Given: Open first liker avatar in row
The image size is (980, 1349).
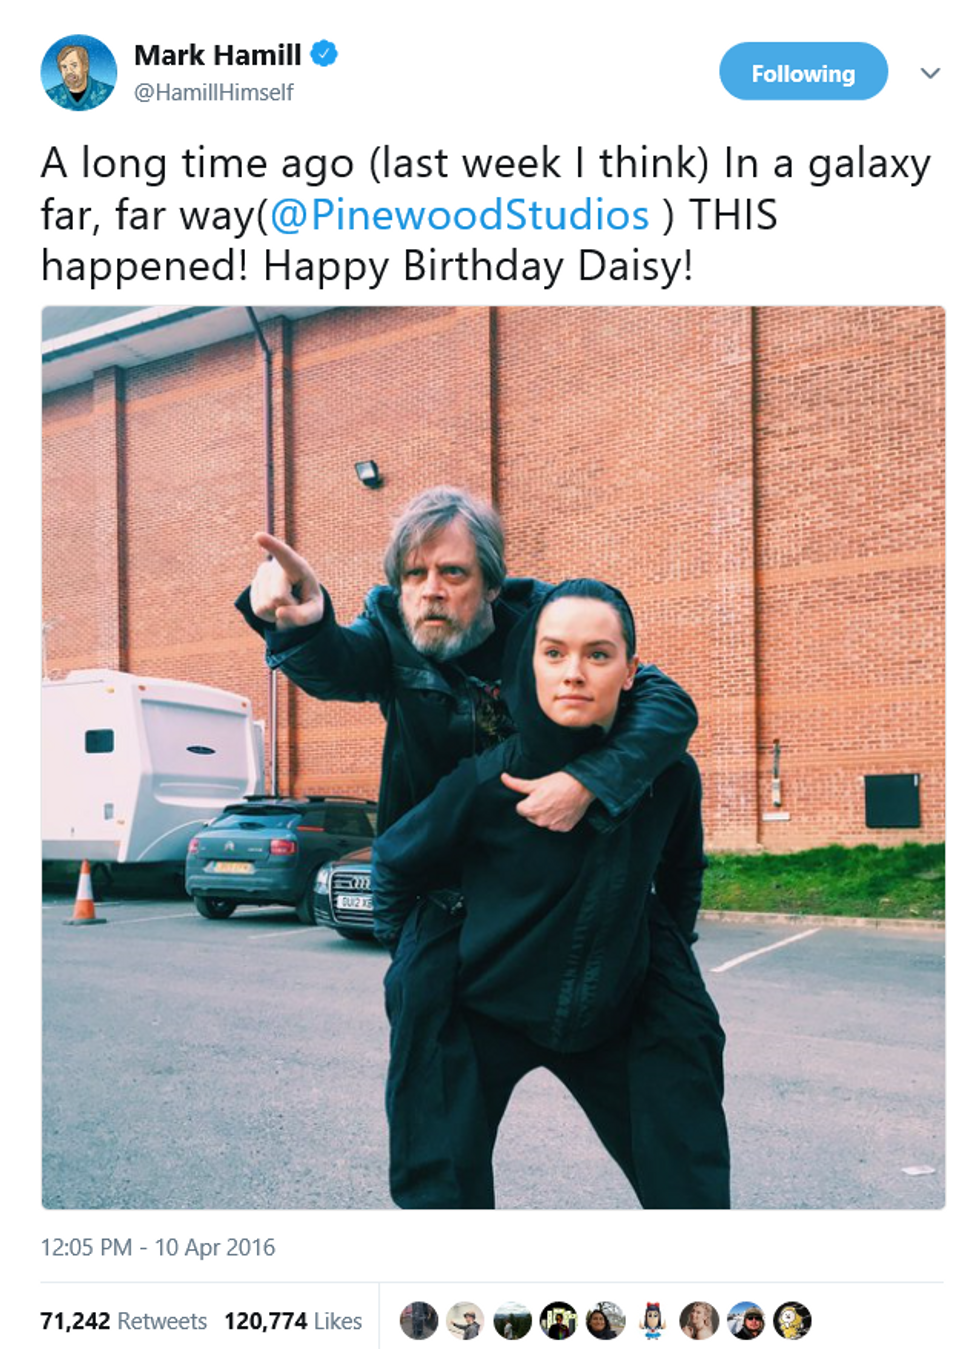Looking at the screenshot, I should tap(419, 1321).
